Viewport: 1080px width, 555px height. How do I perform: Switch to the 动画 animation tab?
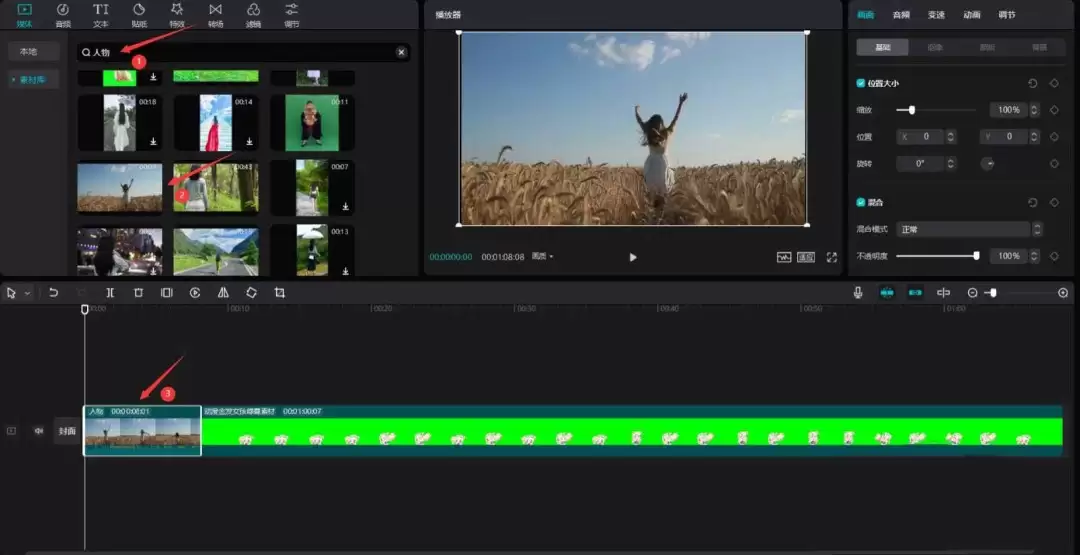pos(971,15)
